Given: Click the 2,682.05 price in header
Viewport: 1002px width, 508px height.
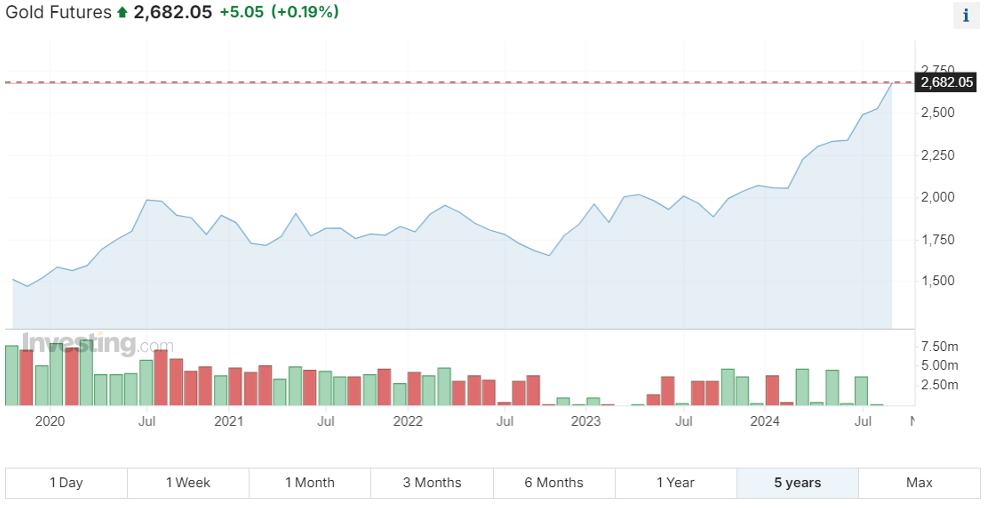Looking at the screenshot, I should pos(173,13).
